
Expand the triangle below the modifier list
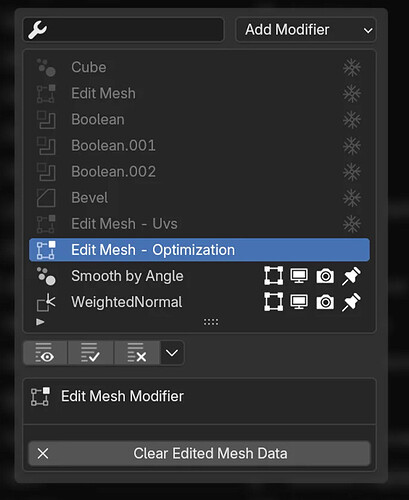point(40,322)
